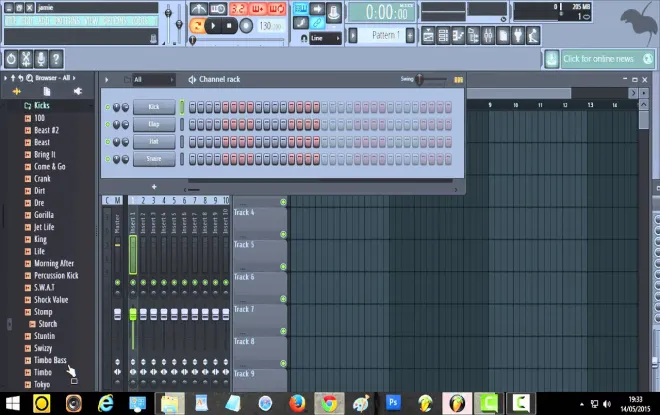Open the OPTIONS menu
Image resolution: width=660 pixels, height=415 pixels.
[115, 21]
